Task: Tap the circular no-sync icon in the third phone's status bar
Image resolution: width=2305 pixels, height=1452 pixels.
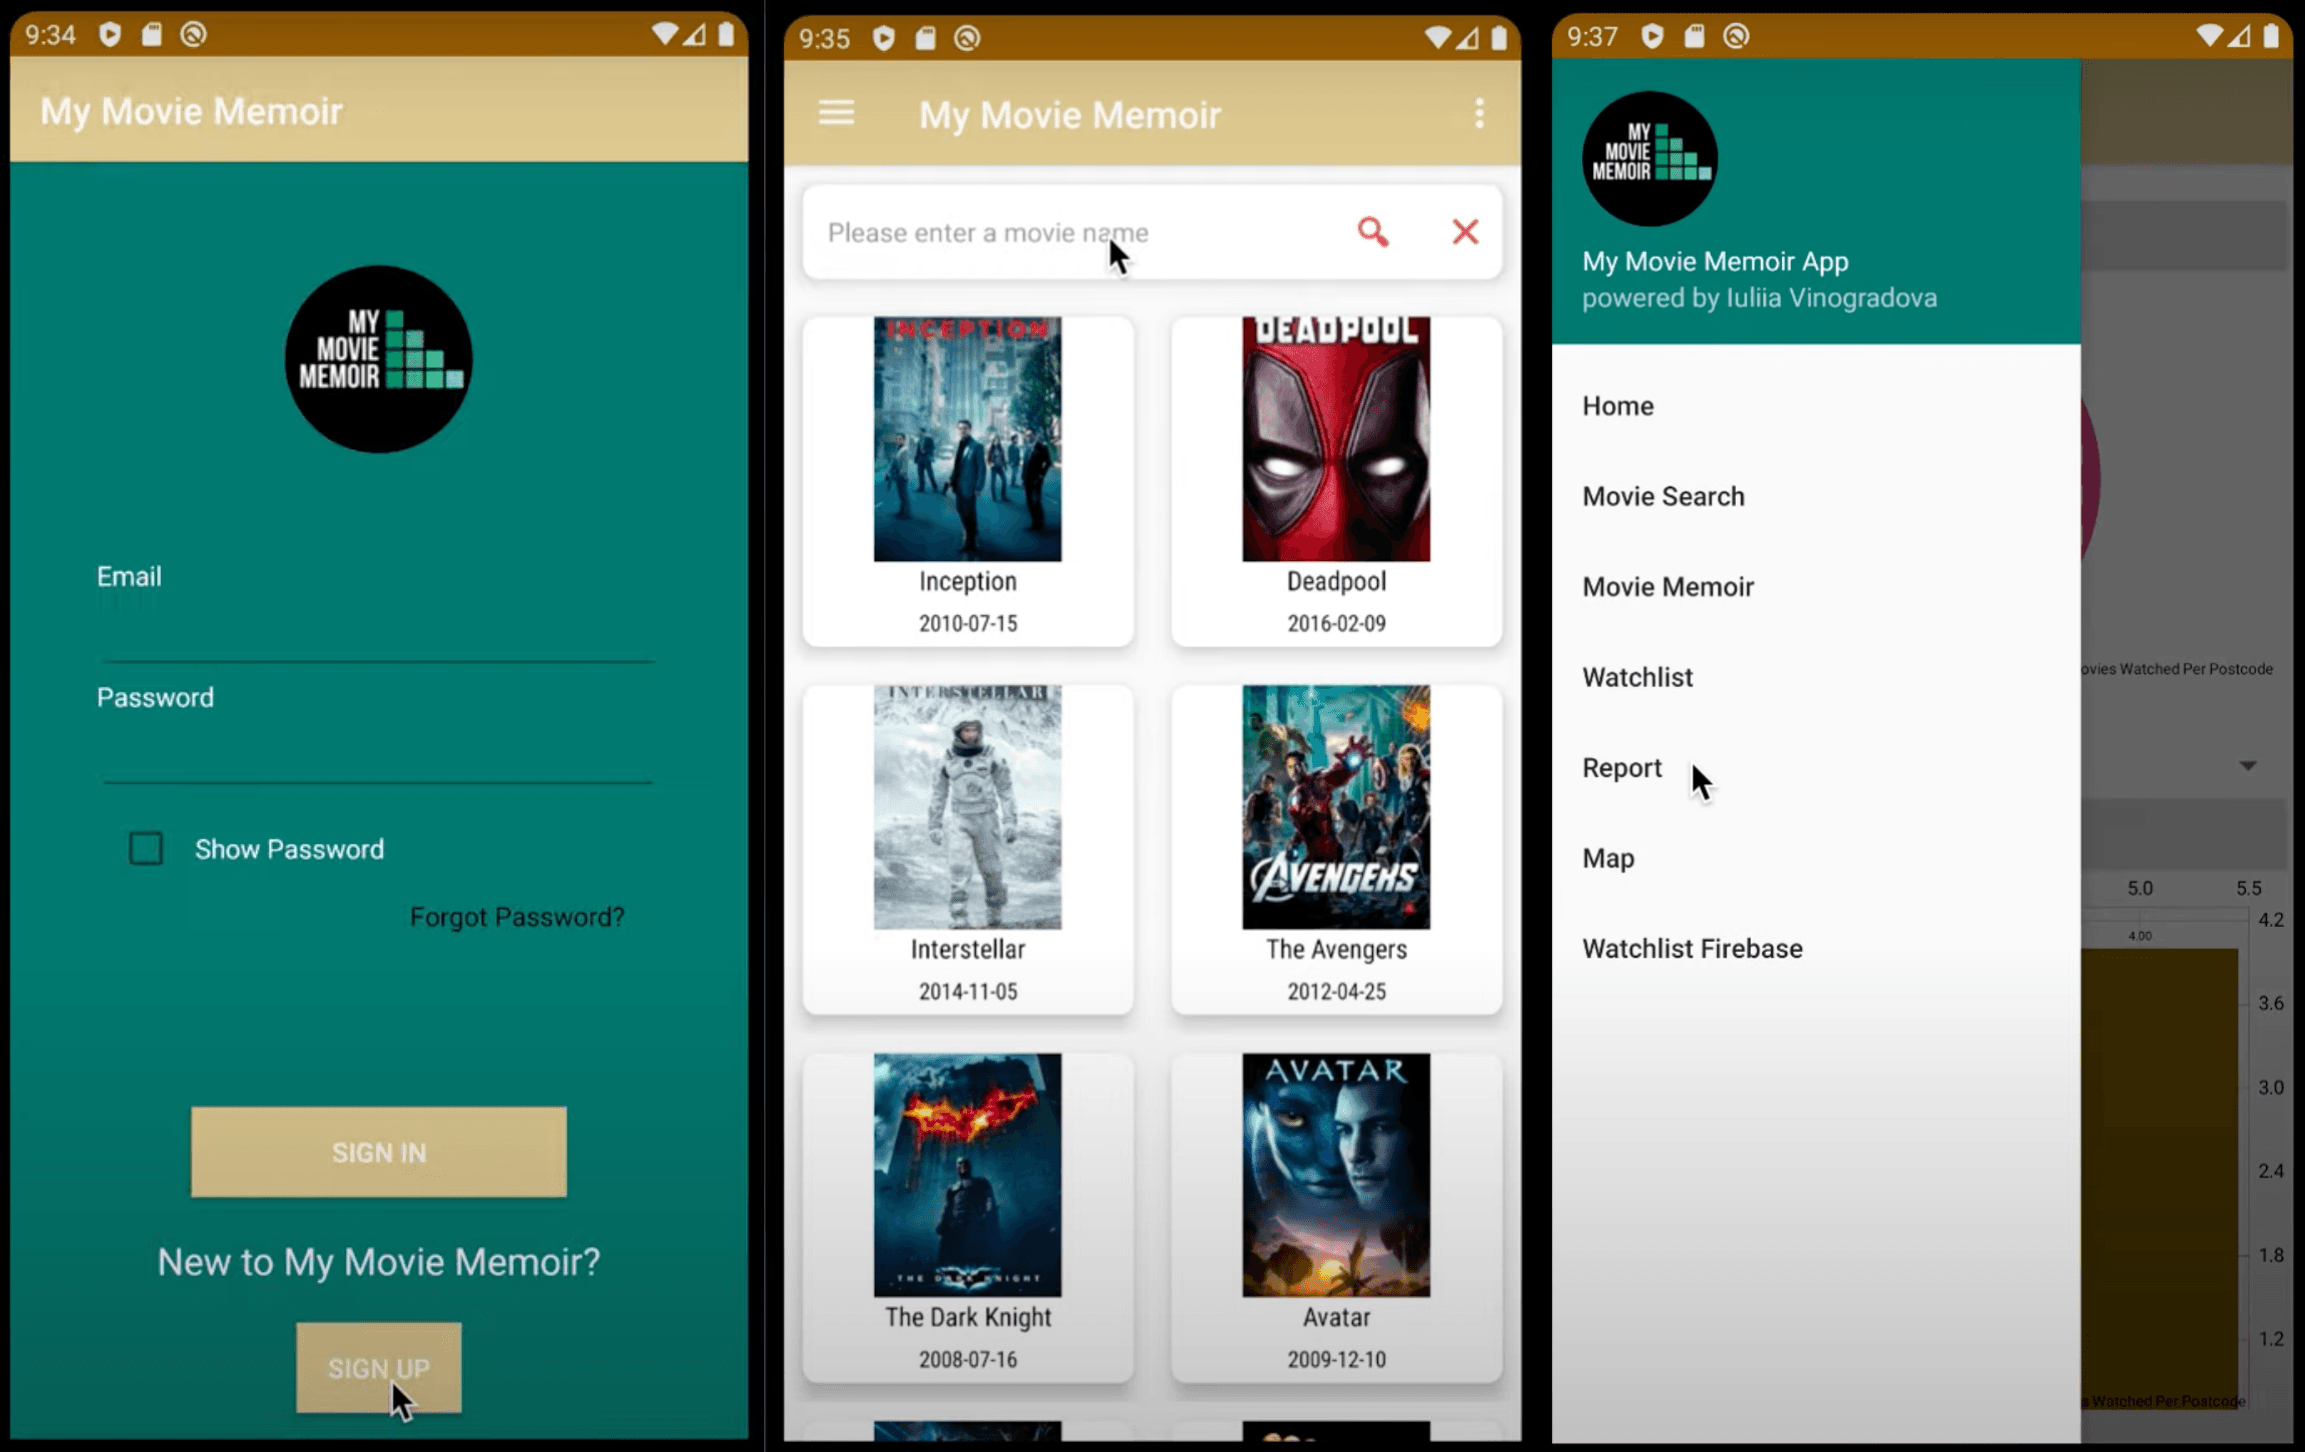Action: point(1736,36)
